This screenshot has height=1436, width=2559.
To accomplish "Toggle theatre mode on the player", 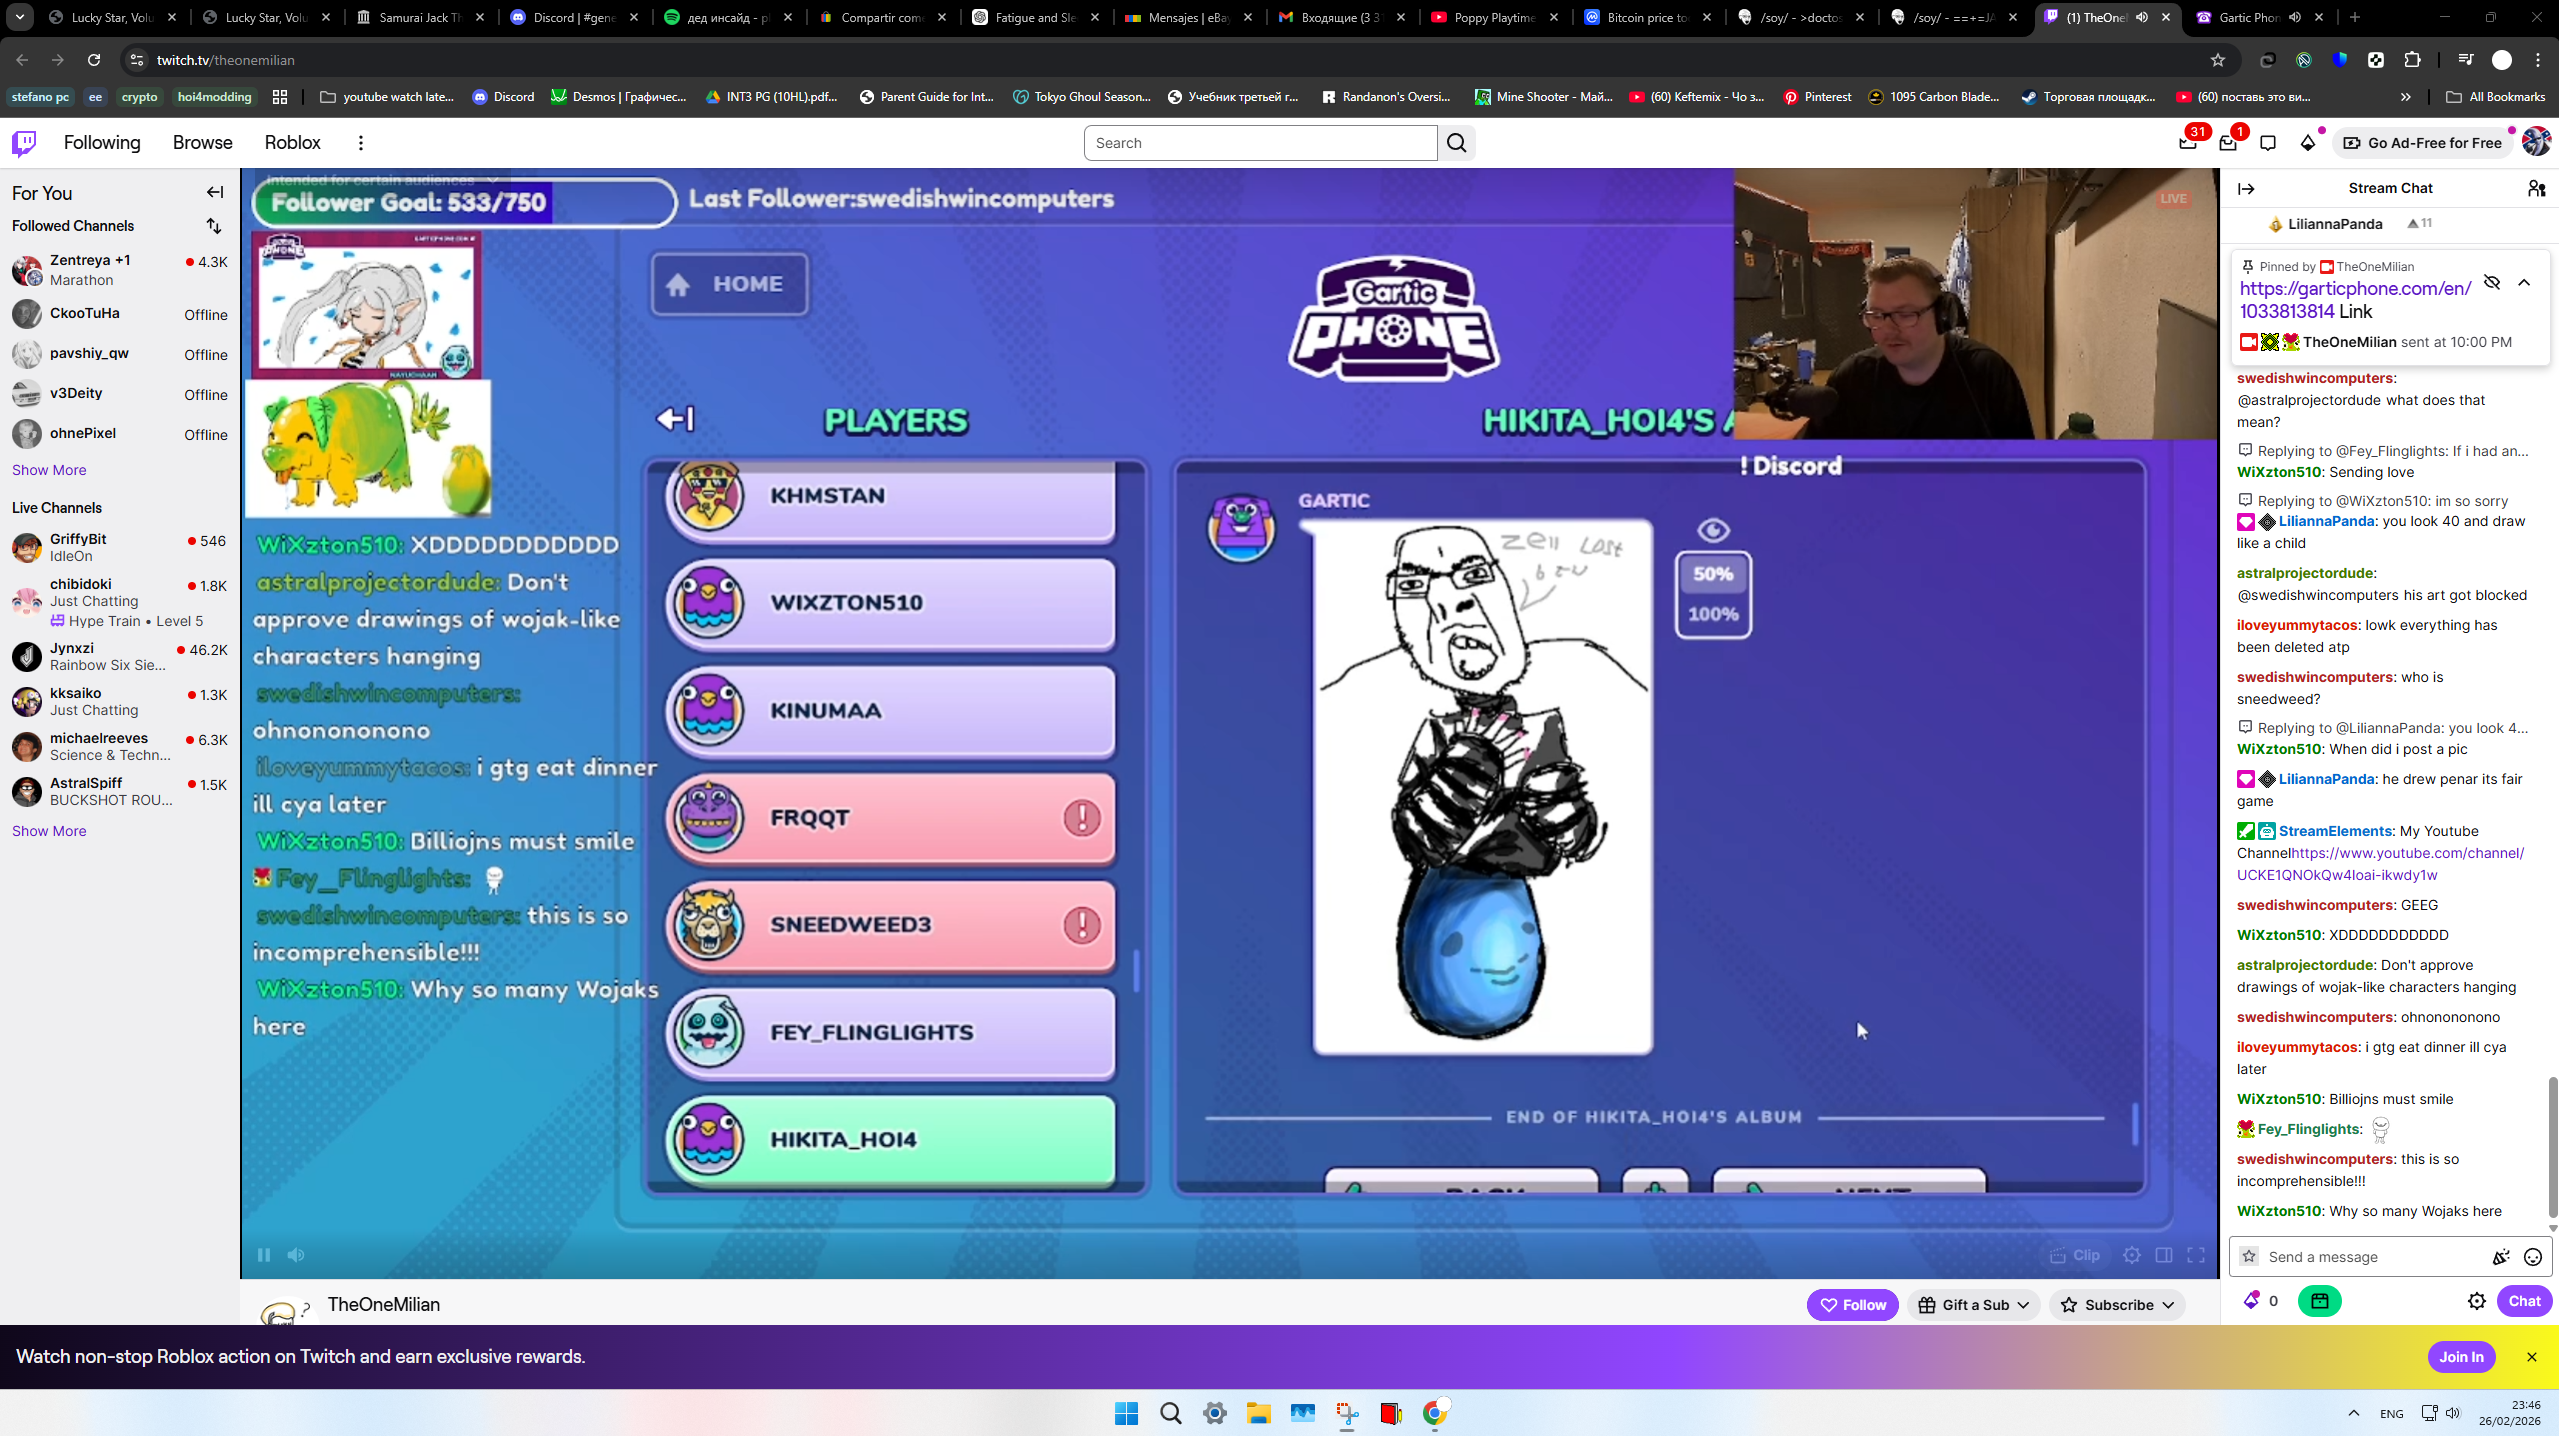I will click(x=2164, y=1255).
